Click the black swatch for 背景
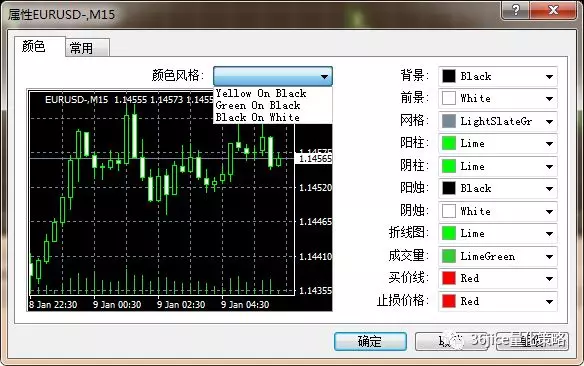 448,76
